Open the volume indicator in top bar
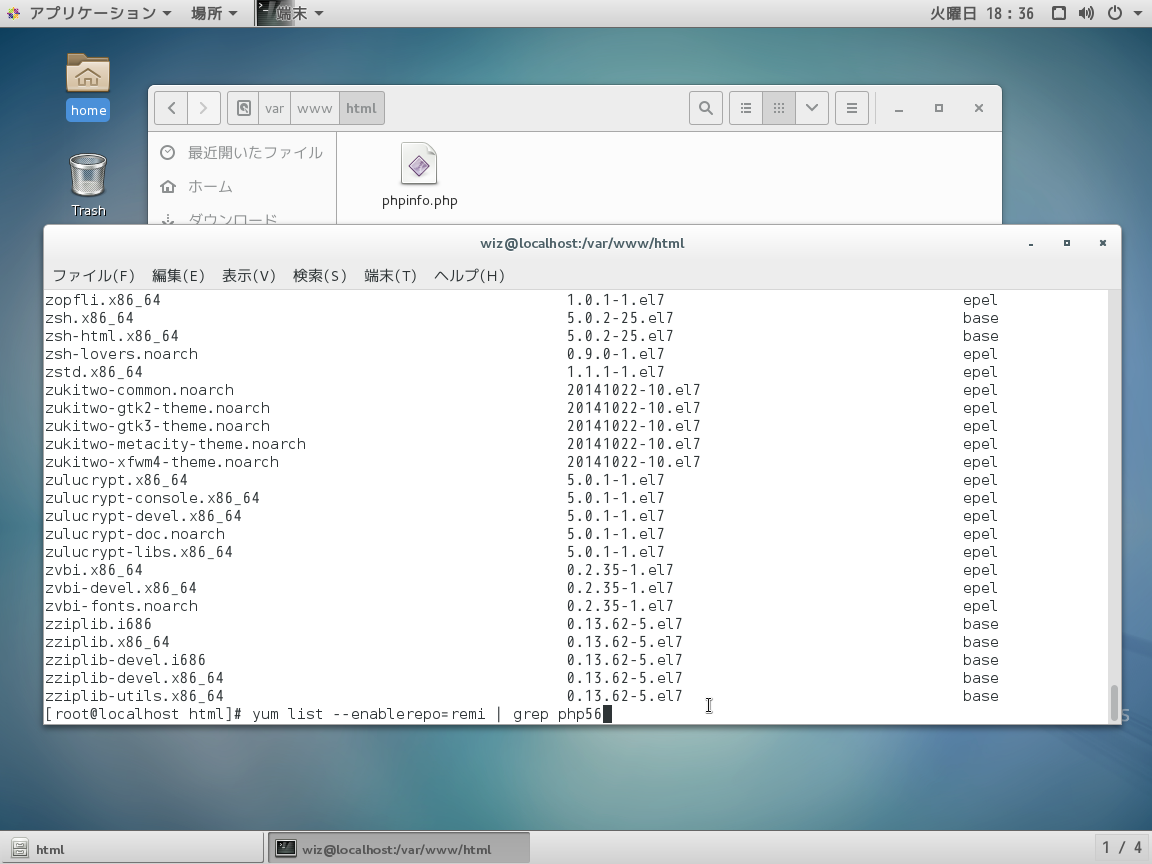 [1086, 13]
